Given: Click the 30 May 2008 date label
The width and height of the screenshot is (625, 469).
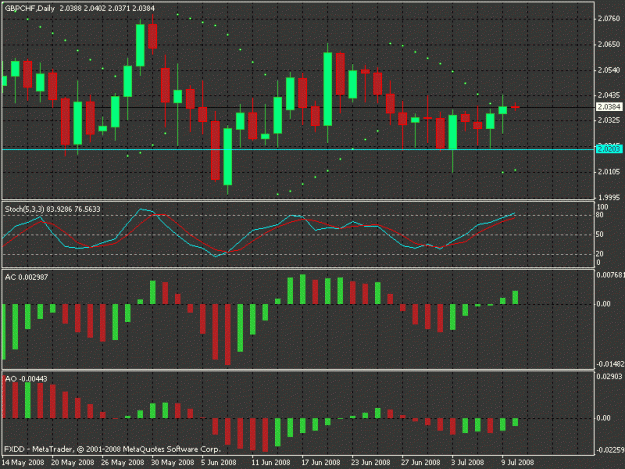Looking at the screenshot, I should pos(173,463).
